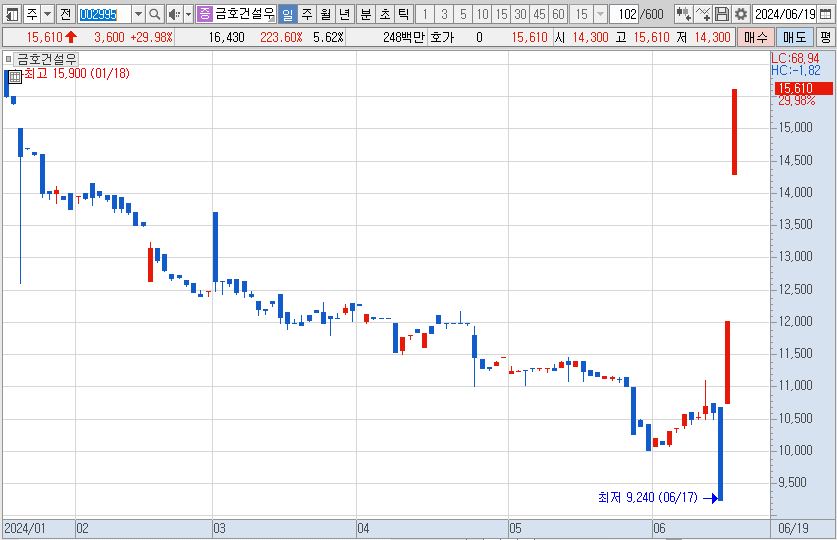Open the stock code history dropdown
Viewport: 837px width, 540px height.
point(138,14)
